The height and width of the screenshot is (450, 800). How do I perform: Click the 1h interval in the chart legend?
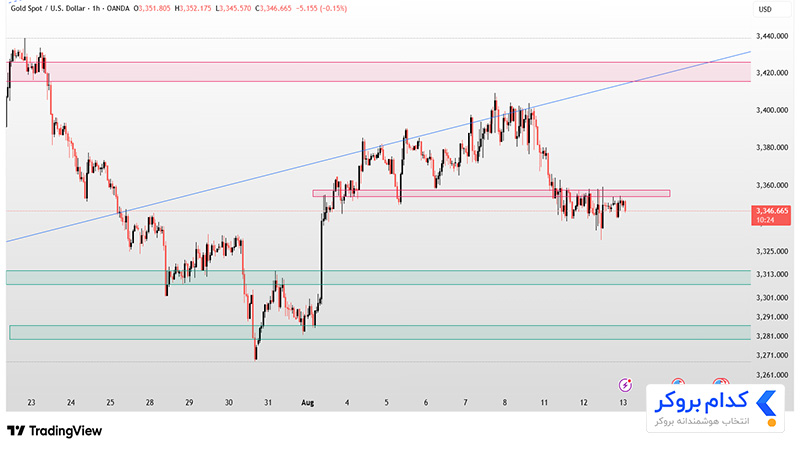pos(96,8)
